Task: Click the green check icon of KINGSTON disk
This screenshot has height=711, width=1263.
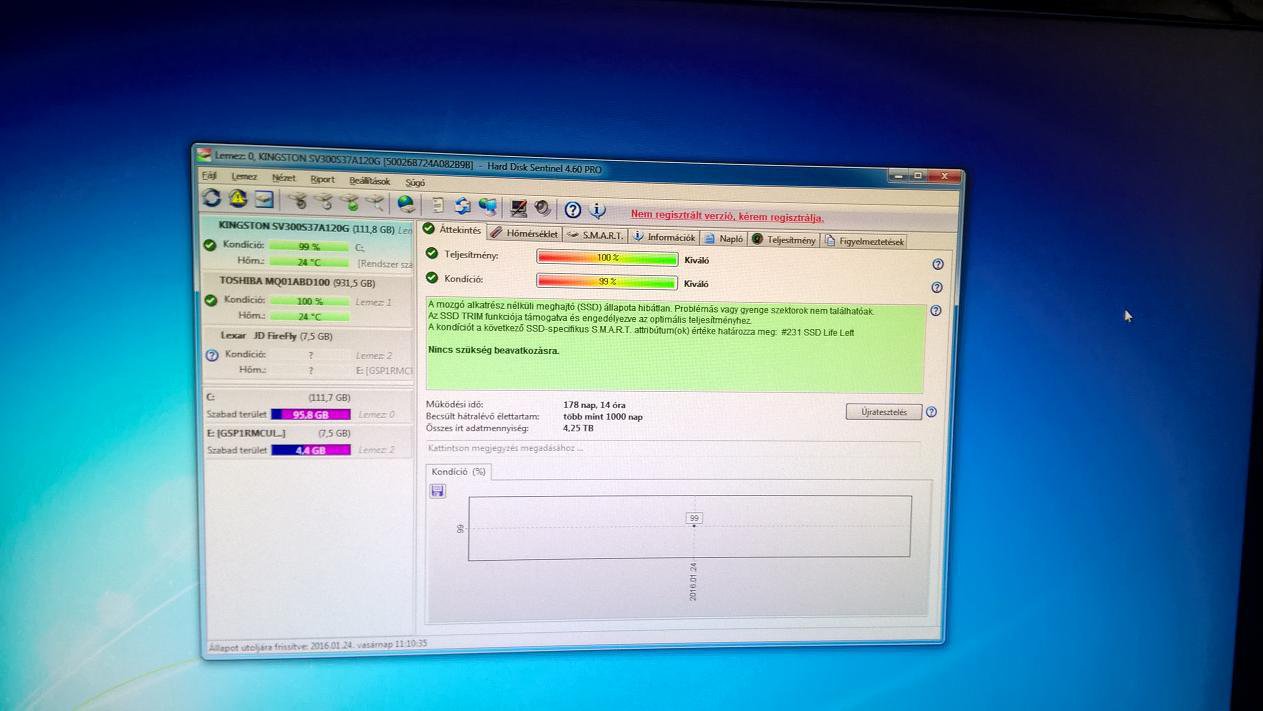Action: (210, 245)
